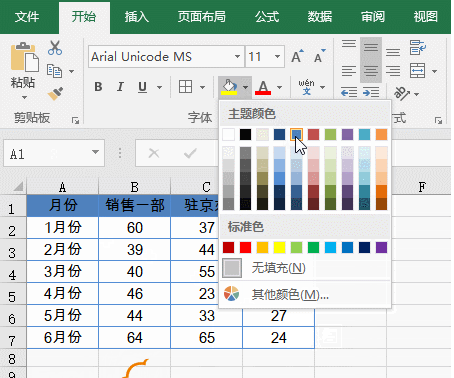
Task: Toggle Underline formatting
Action: coord(142,87)
